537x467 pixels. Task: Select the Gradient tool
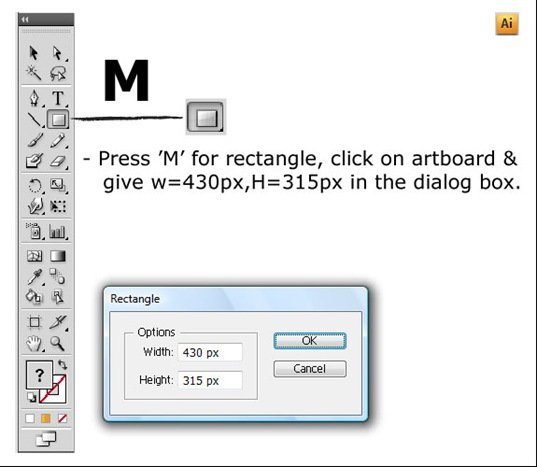tap(58, 256)
